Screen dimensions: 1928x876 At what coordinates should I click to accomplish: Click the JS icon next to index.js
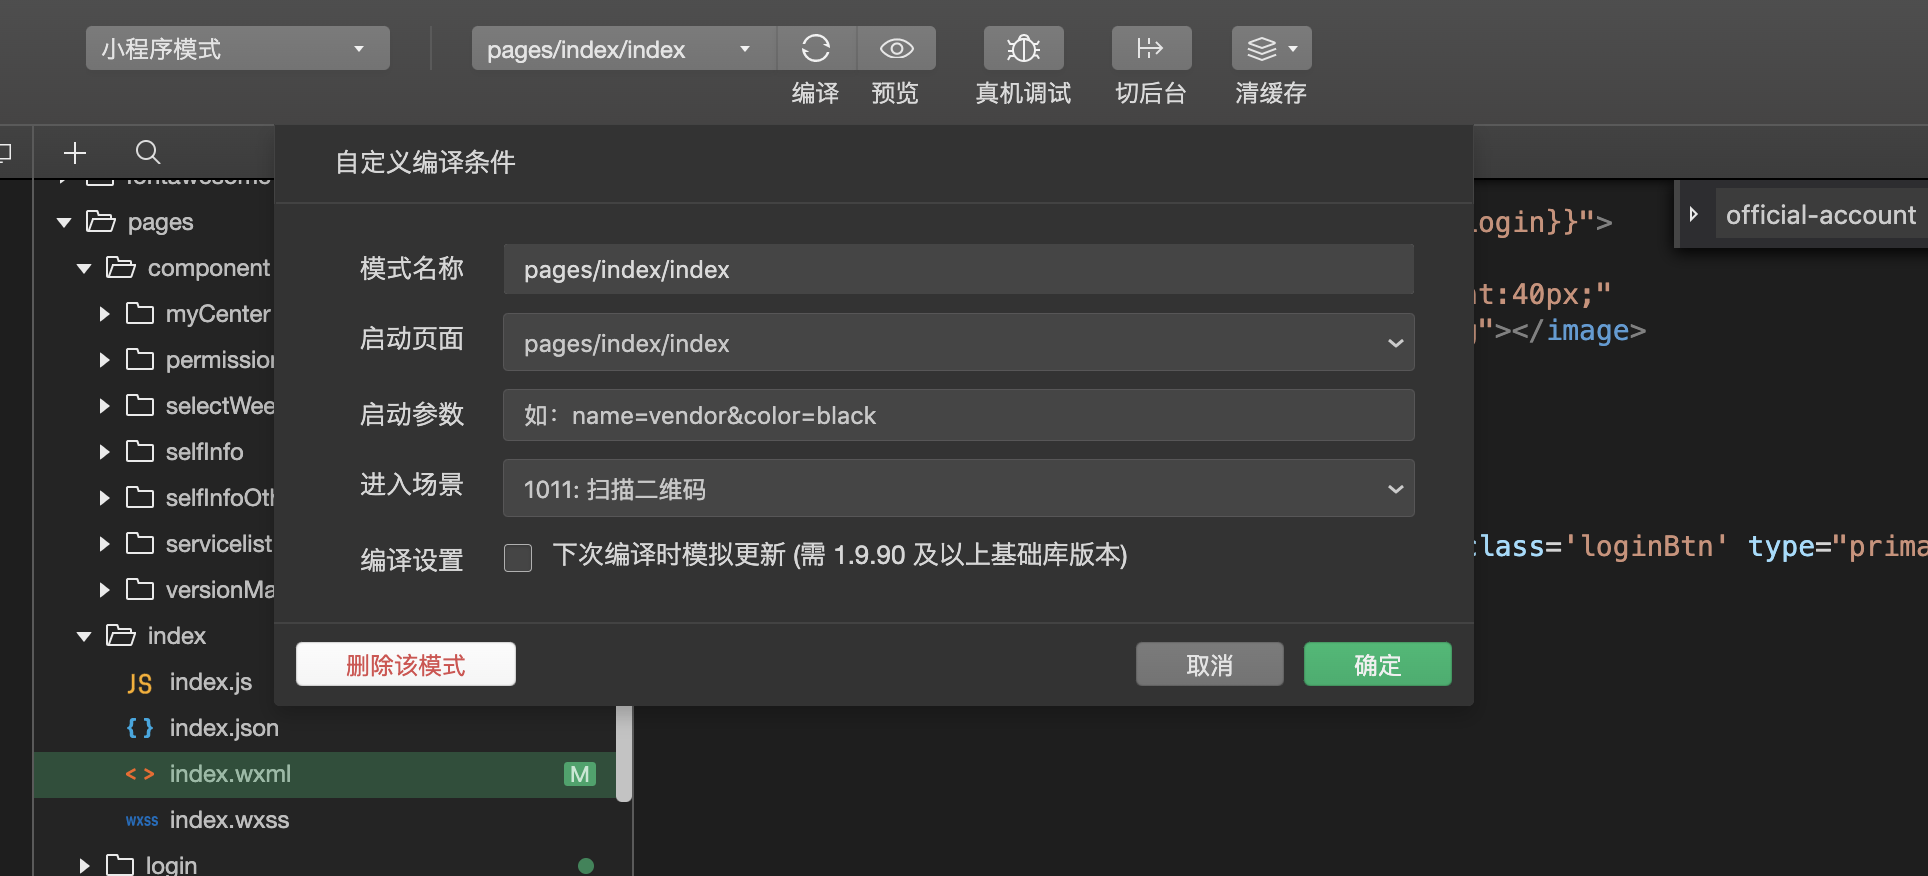pyautogui.click(x=139, y=683)
